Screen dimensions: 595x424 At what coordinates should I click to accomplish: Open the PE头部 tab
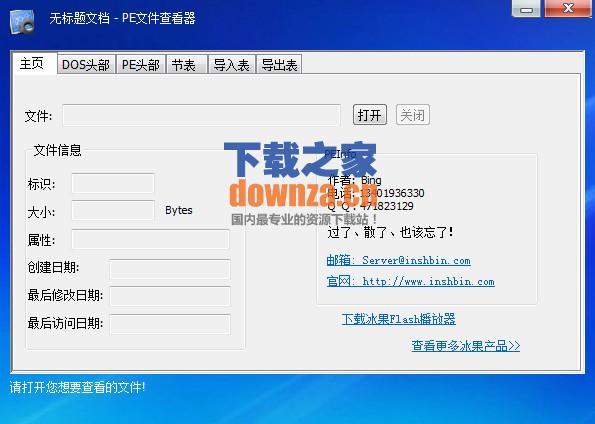click(141, 65)
